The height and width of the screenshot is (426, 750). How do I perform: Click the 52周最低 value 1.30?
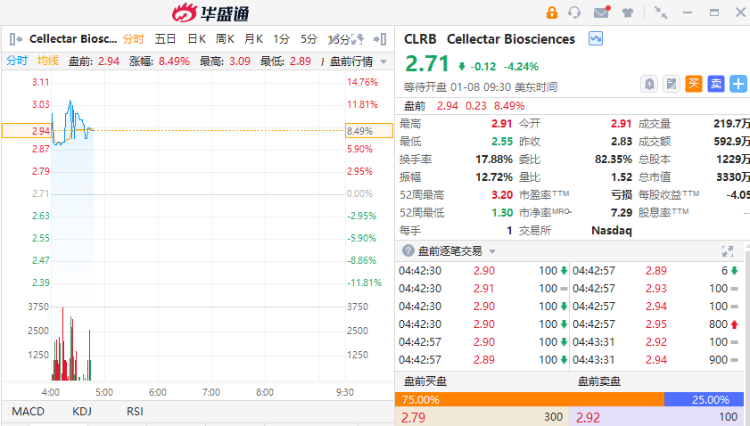502,213
